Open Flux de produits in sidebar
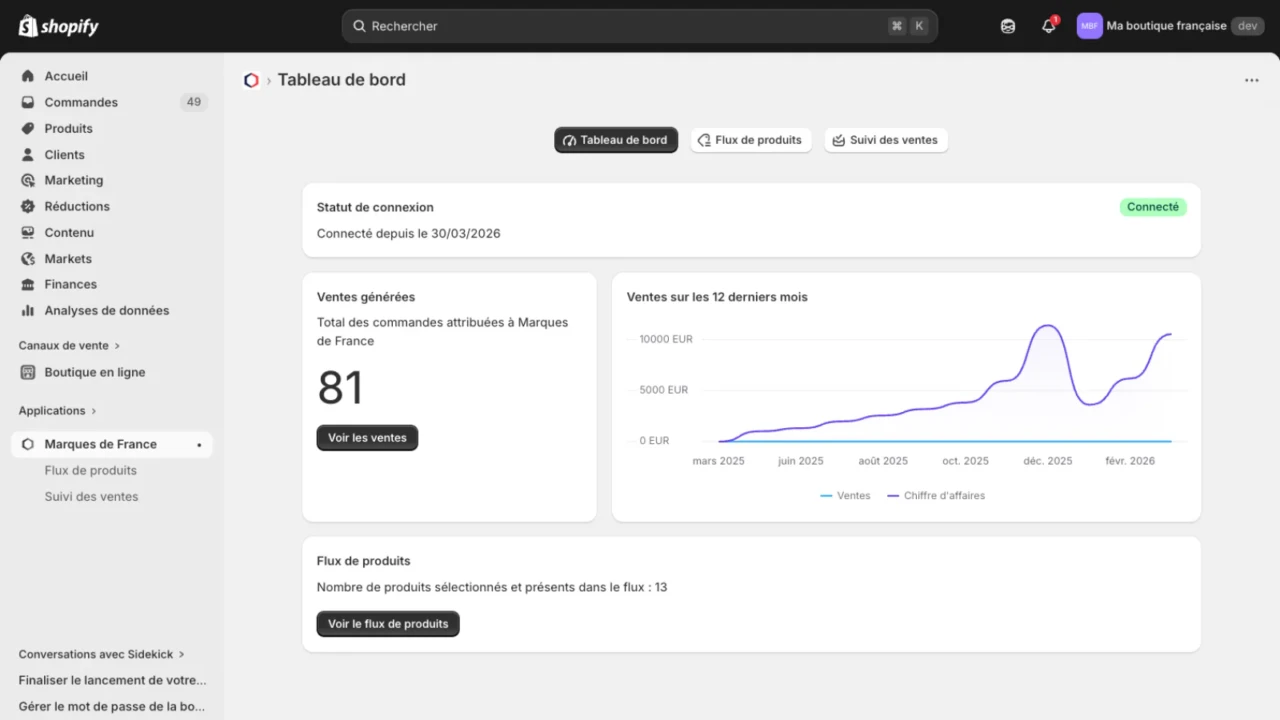The width and height of the screenshot is (1280, 720). click(91, 470)
